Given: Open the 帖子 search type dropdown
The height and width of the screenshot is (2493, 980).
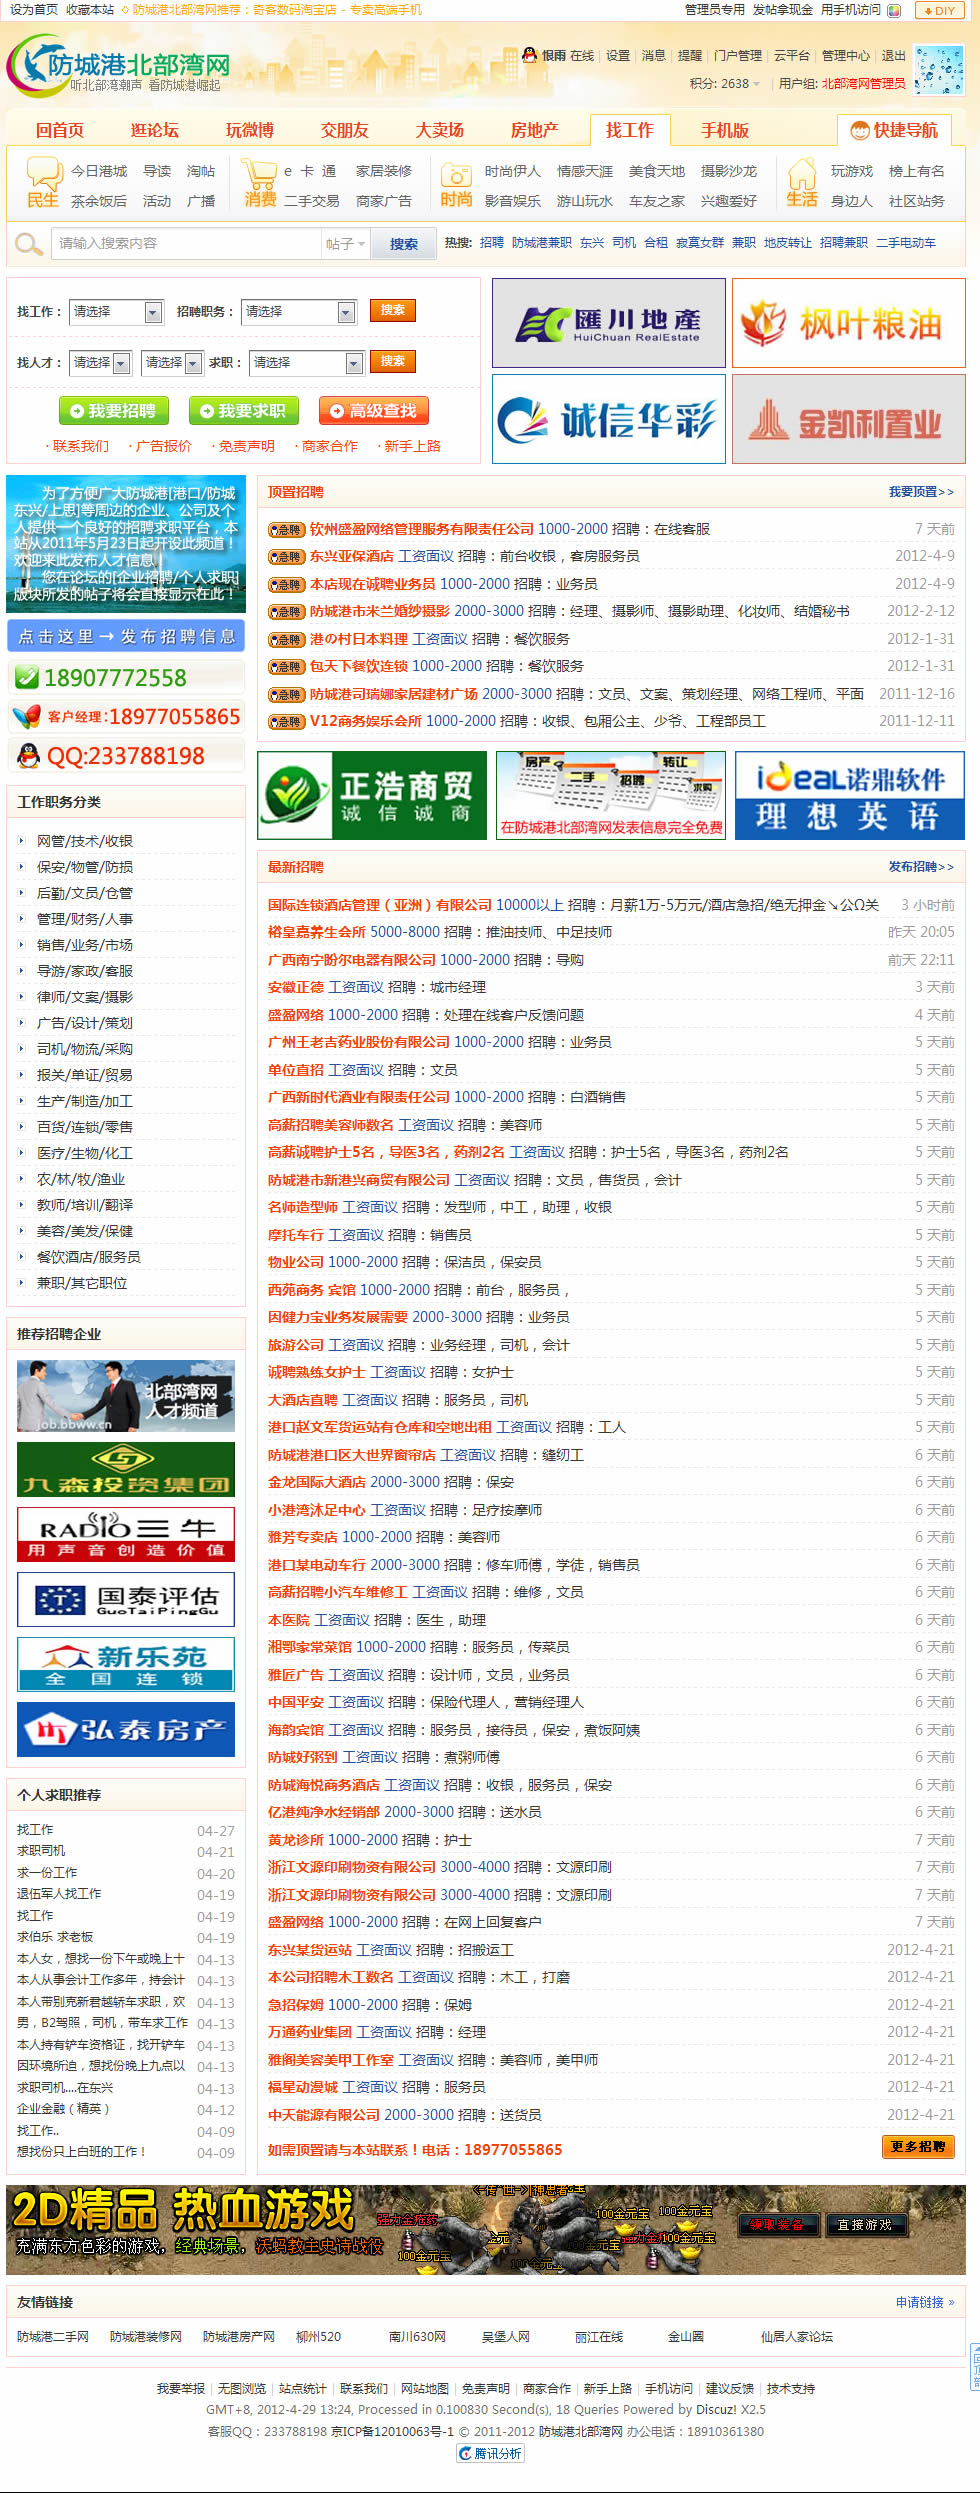Looking at the screenshot, I should pos(346,244).
